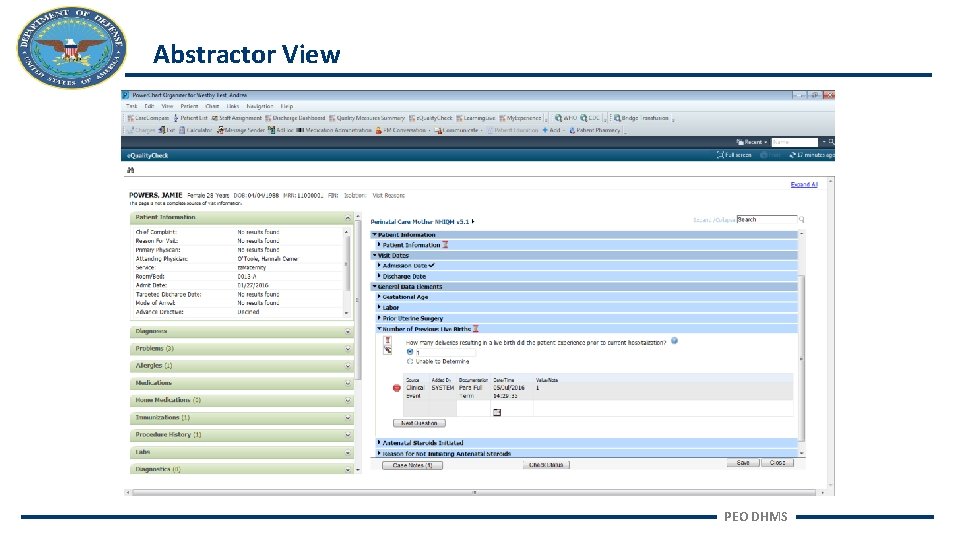Click the find-patient binoculars icon
The image size is (960, 540).
point(130,170)
